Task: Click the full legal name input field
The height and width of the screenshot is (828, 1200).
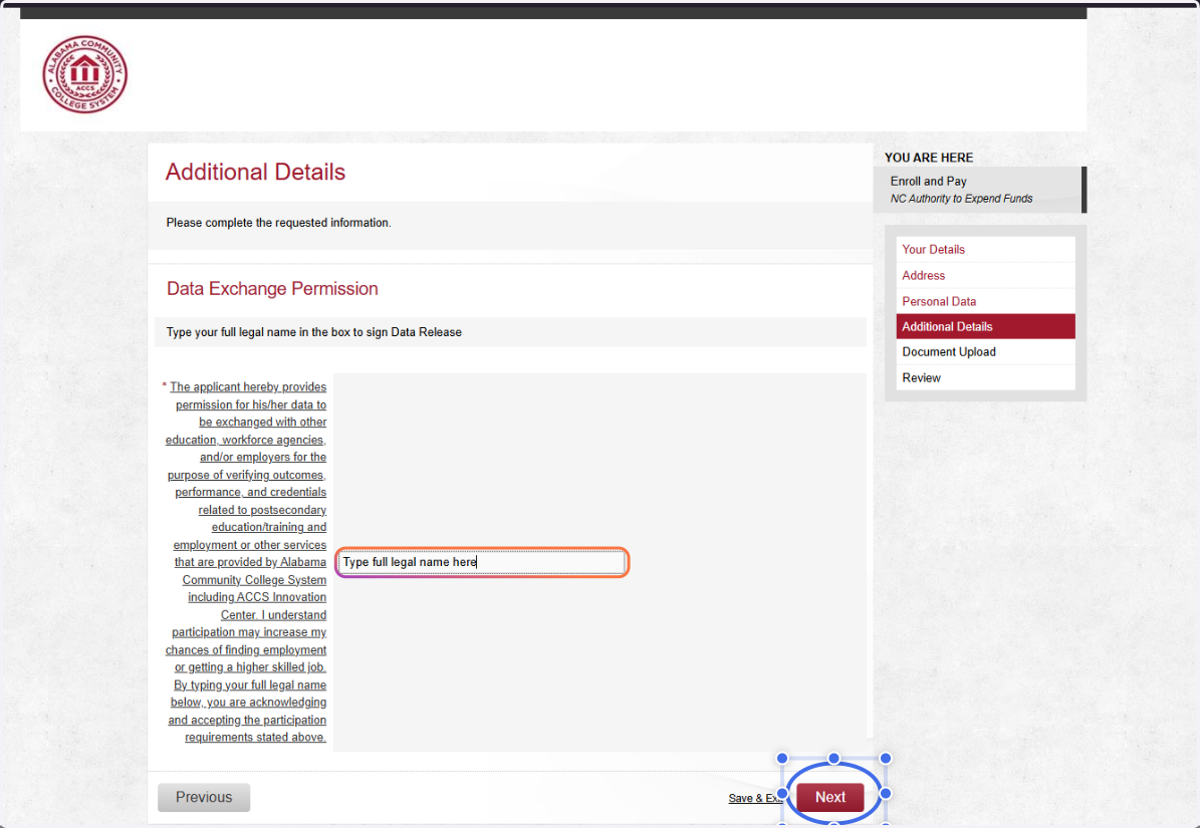Action: [481, 562]
